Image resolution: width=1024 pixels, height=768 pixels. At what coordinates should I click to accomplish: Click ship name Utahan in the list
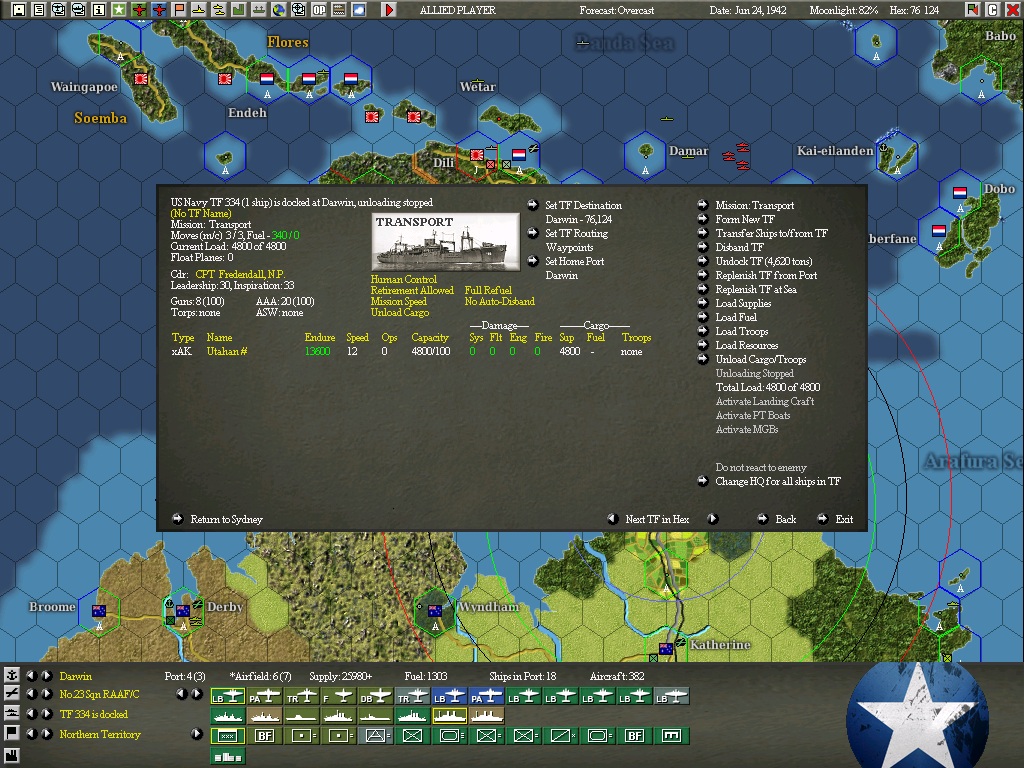[x=227, y=351]
